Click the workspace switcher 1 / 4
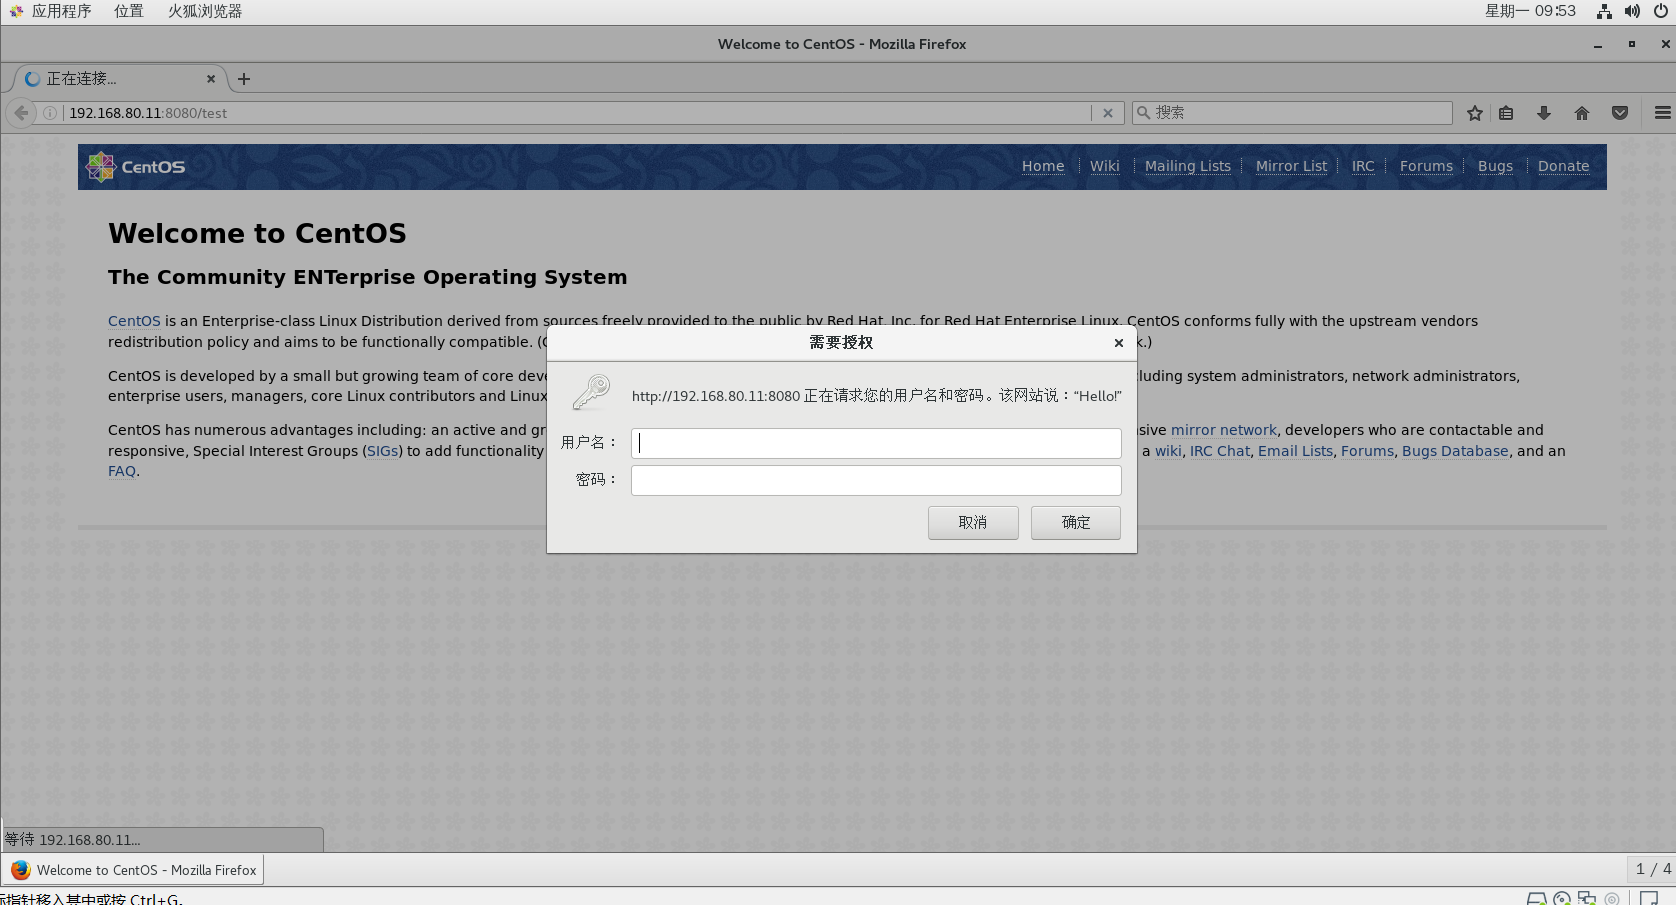 pyautogui.click(x=1652, y=869)
